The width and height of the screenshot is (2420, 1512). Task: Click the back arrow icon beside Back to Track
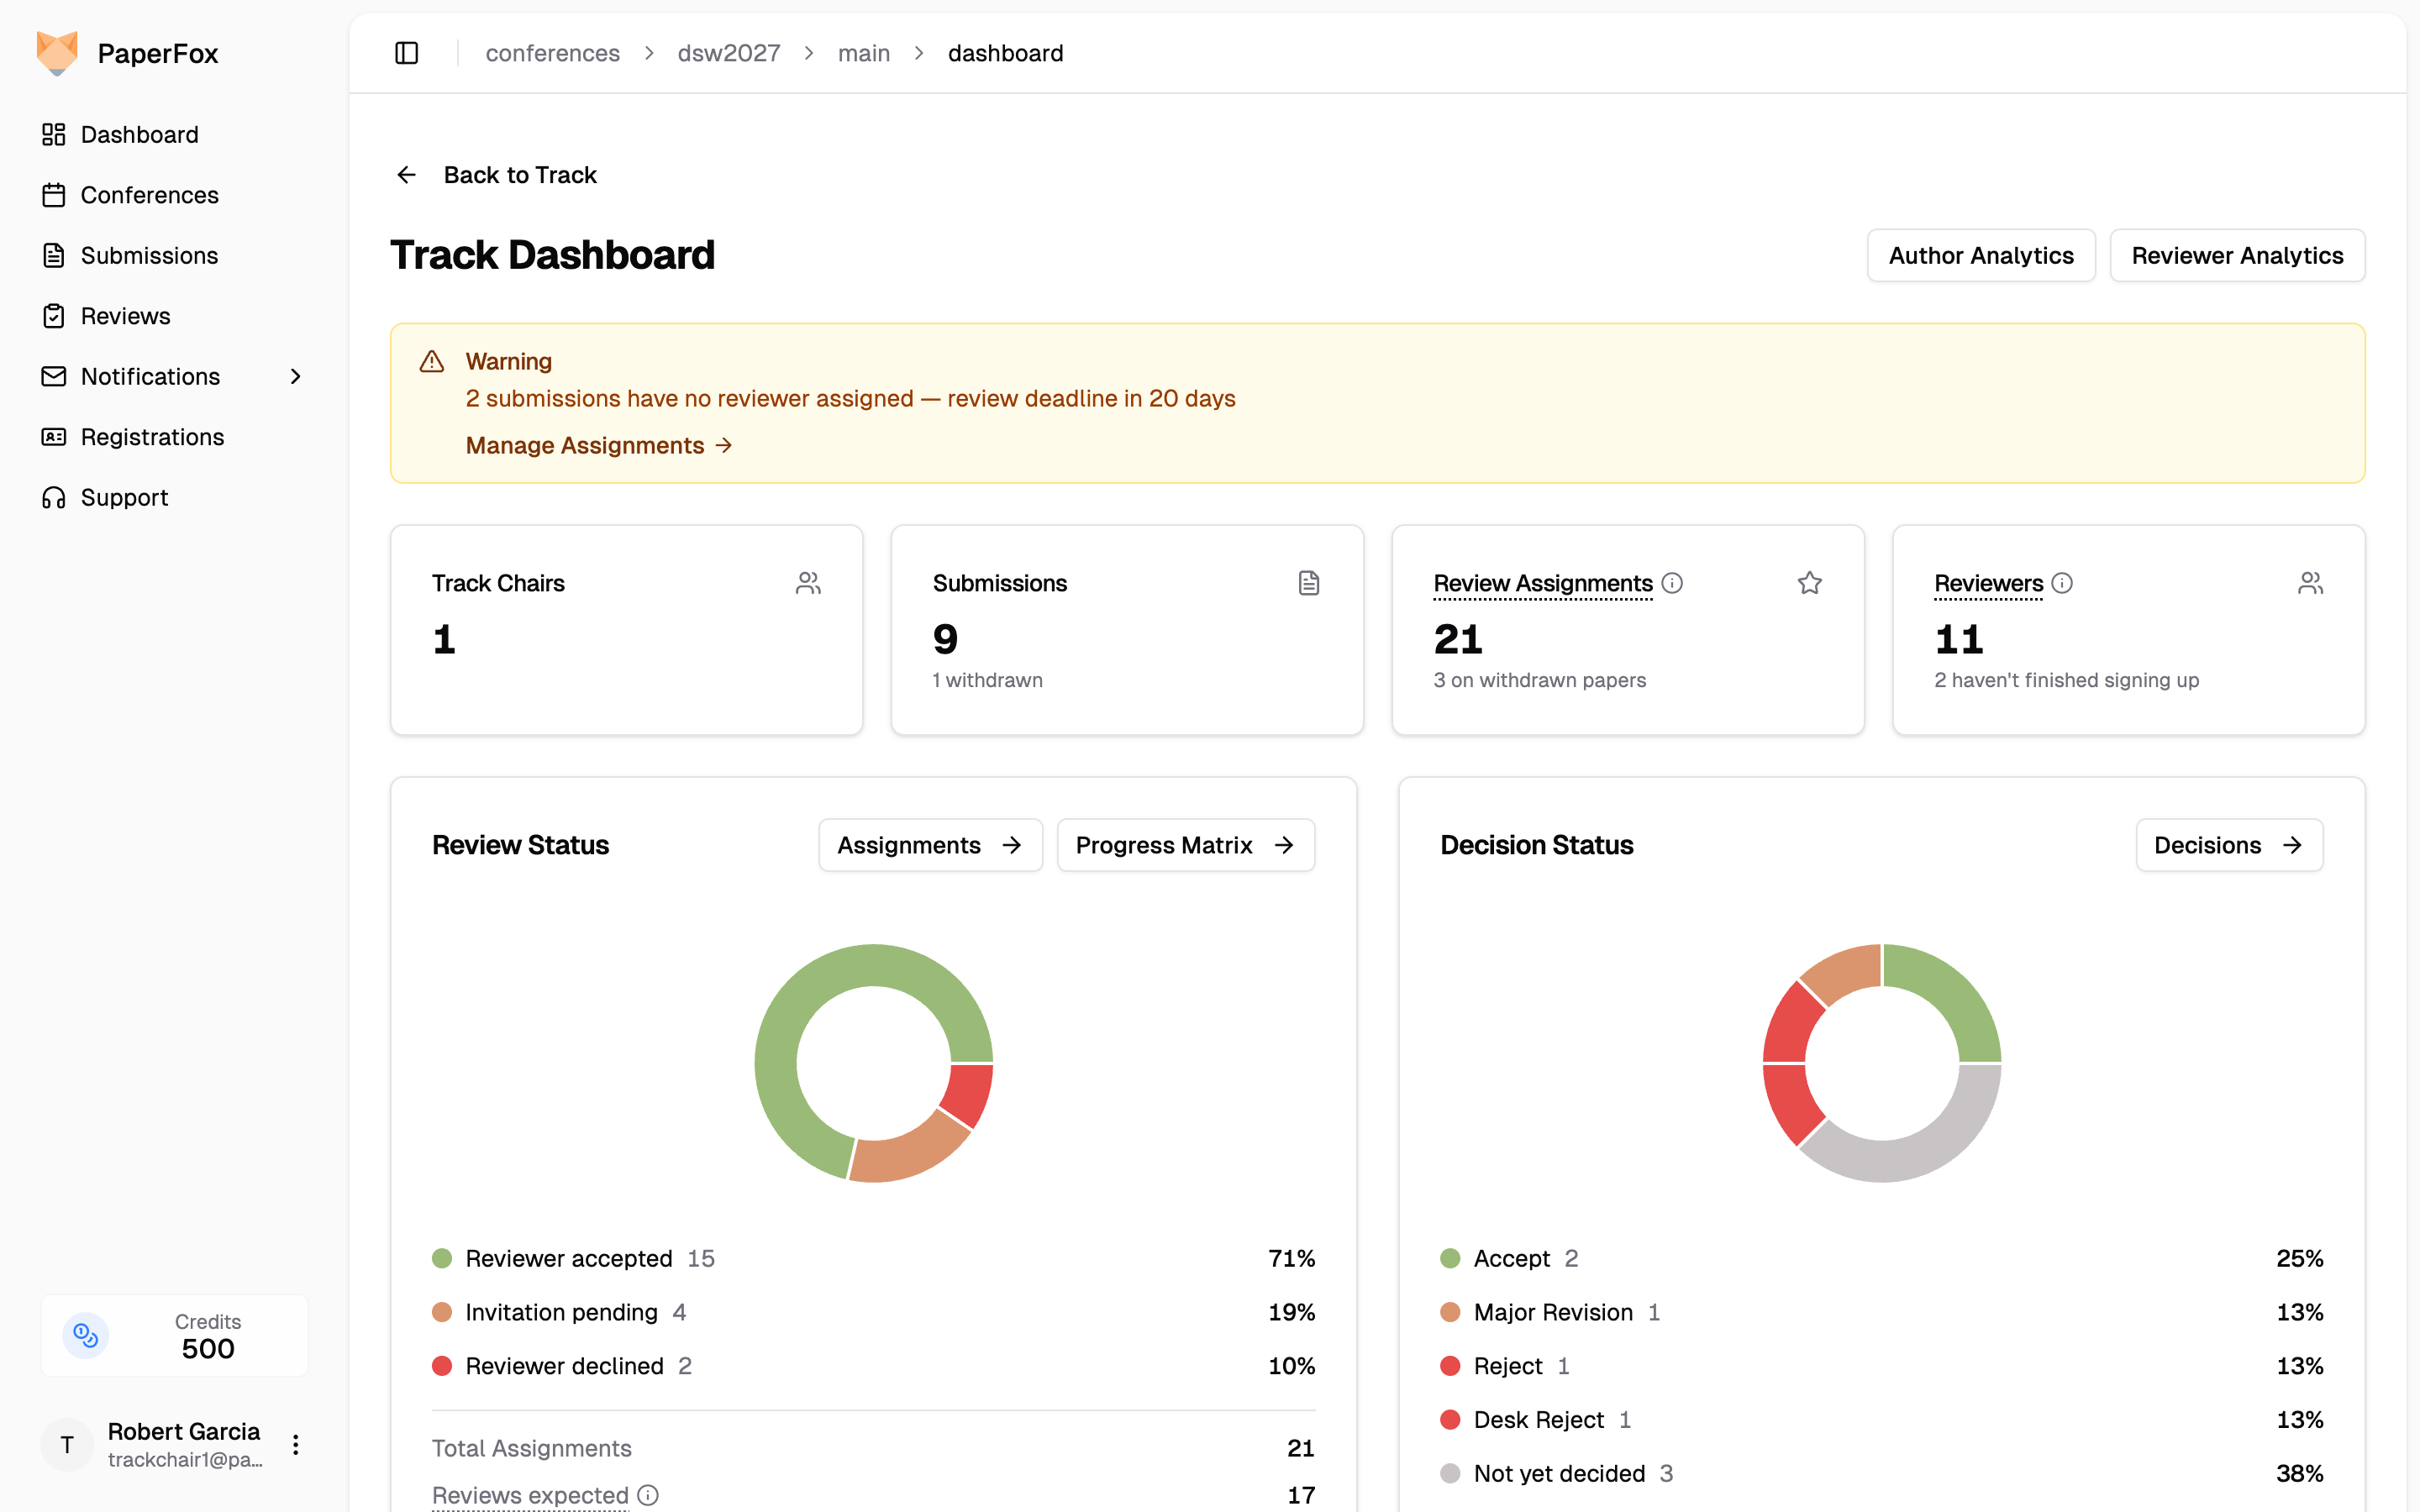point(406,175)
